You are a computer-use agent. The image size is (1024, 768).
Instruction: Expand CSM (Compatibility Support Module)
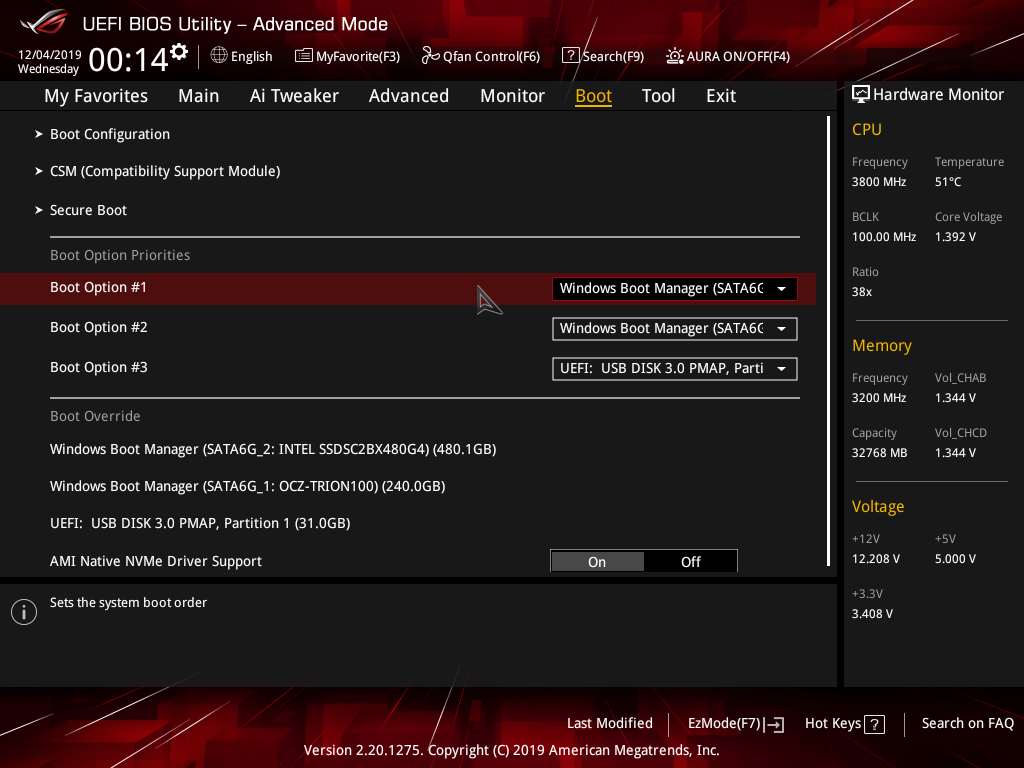coord(165,171)
